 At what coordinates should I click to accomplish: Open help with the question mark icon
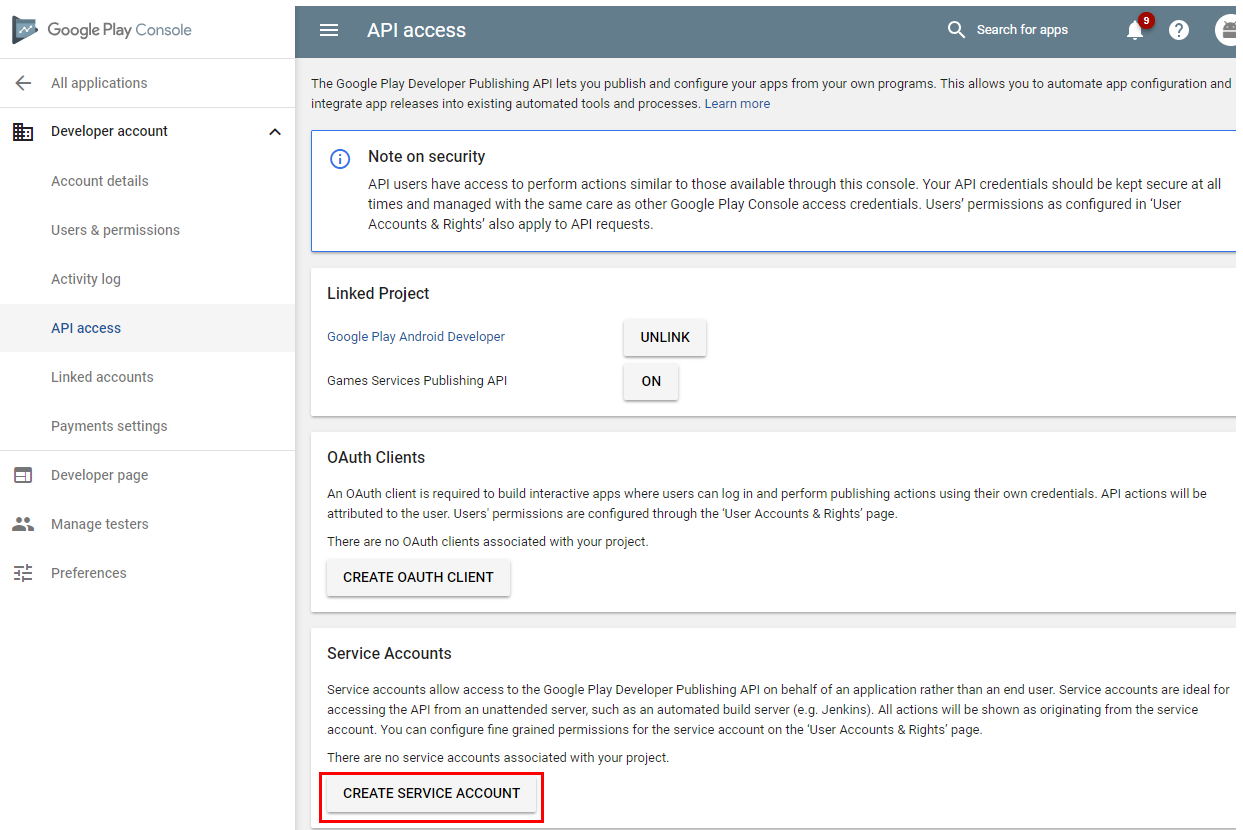tap(1179, 30)
